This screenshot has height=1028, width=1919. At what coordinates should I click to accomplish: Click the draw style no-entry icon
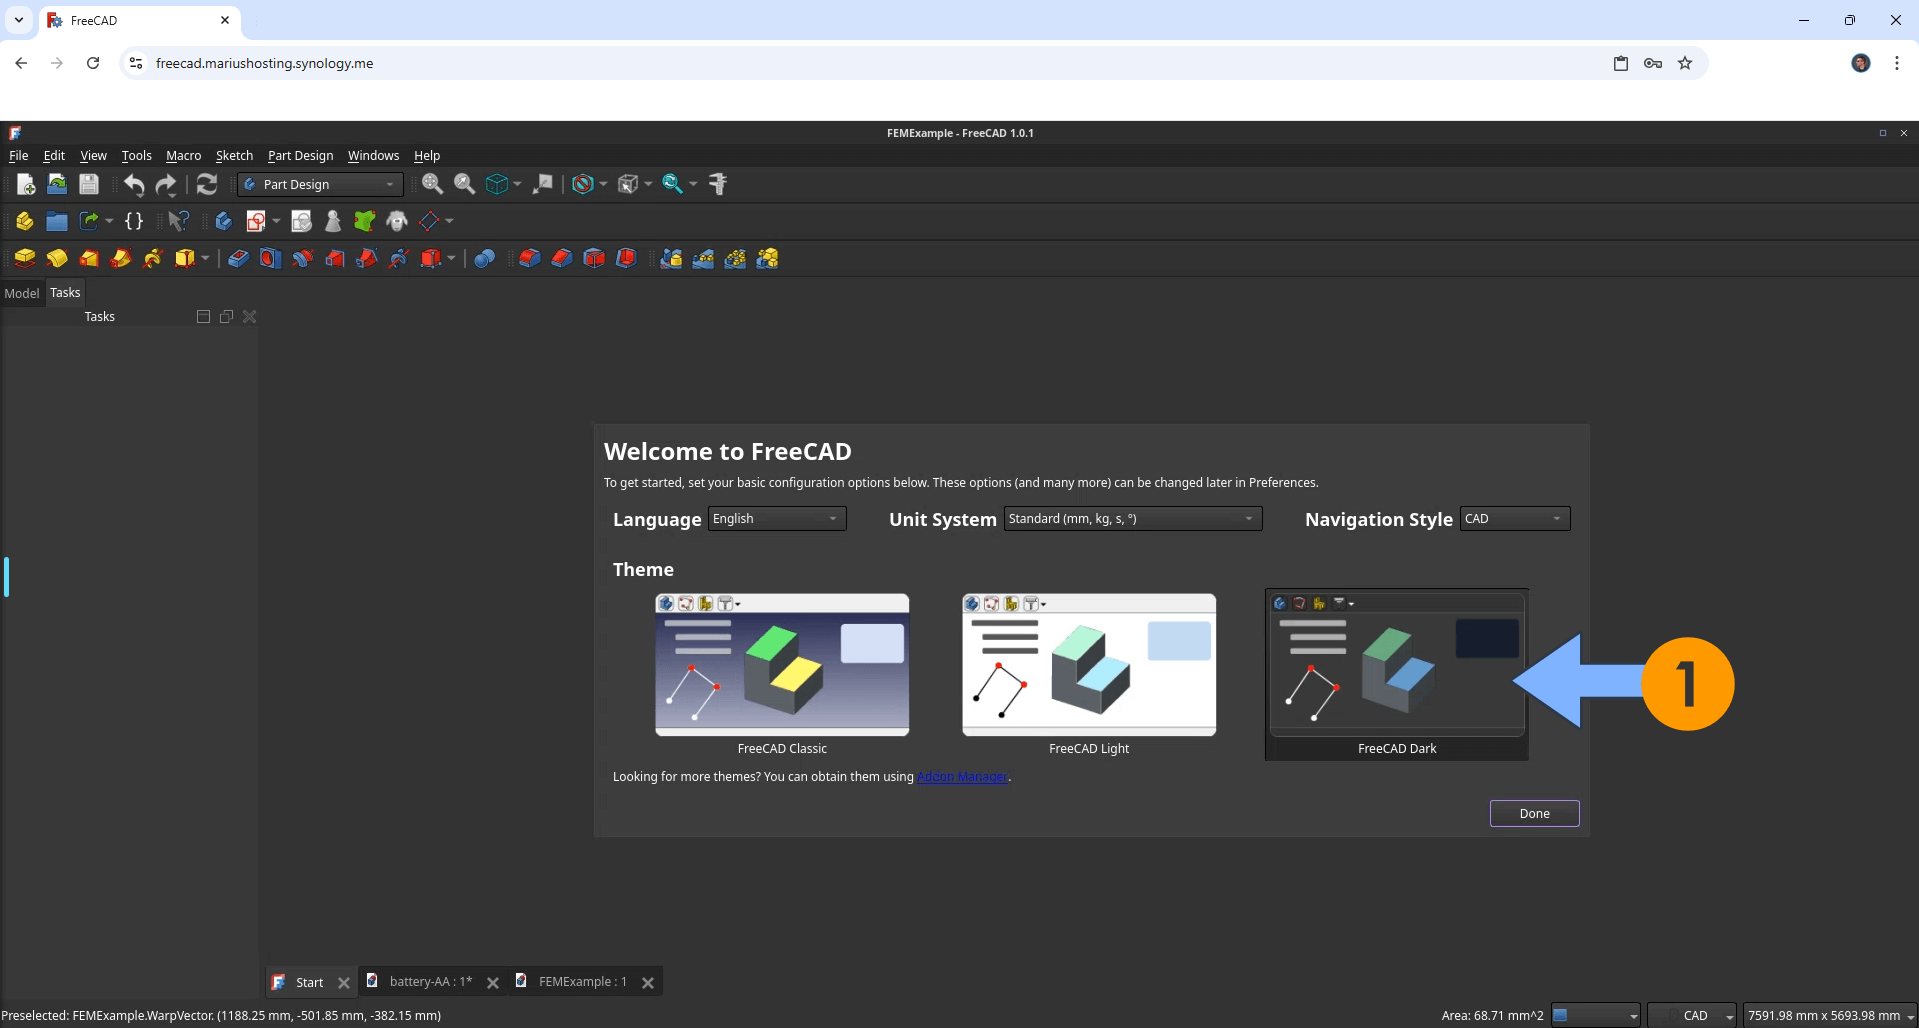coord(583,184)
